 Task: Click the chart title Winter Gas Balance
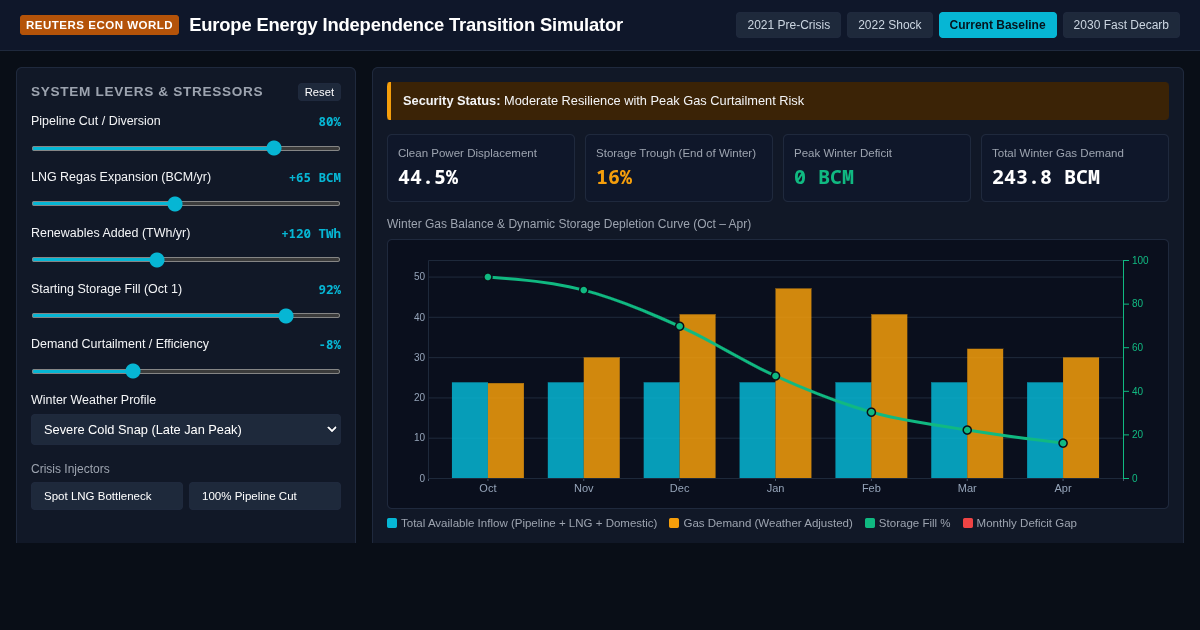click(569, 224)
